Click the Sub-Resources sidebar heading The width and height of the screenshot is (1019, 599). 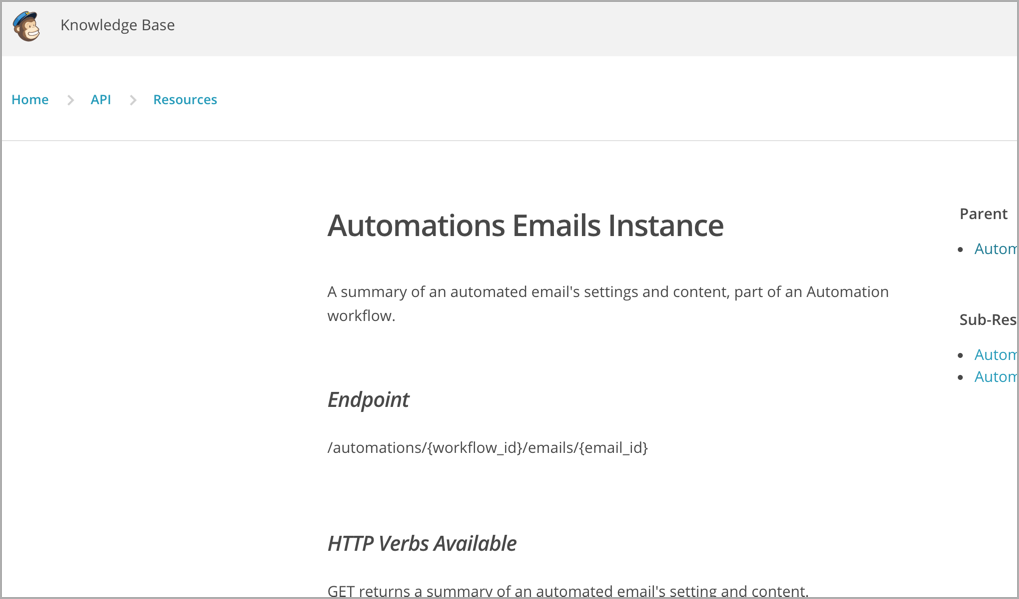pos(987,320)
